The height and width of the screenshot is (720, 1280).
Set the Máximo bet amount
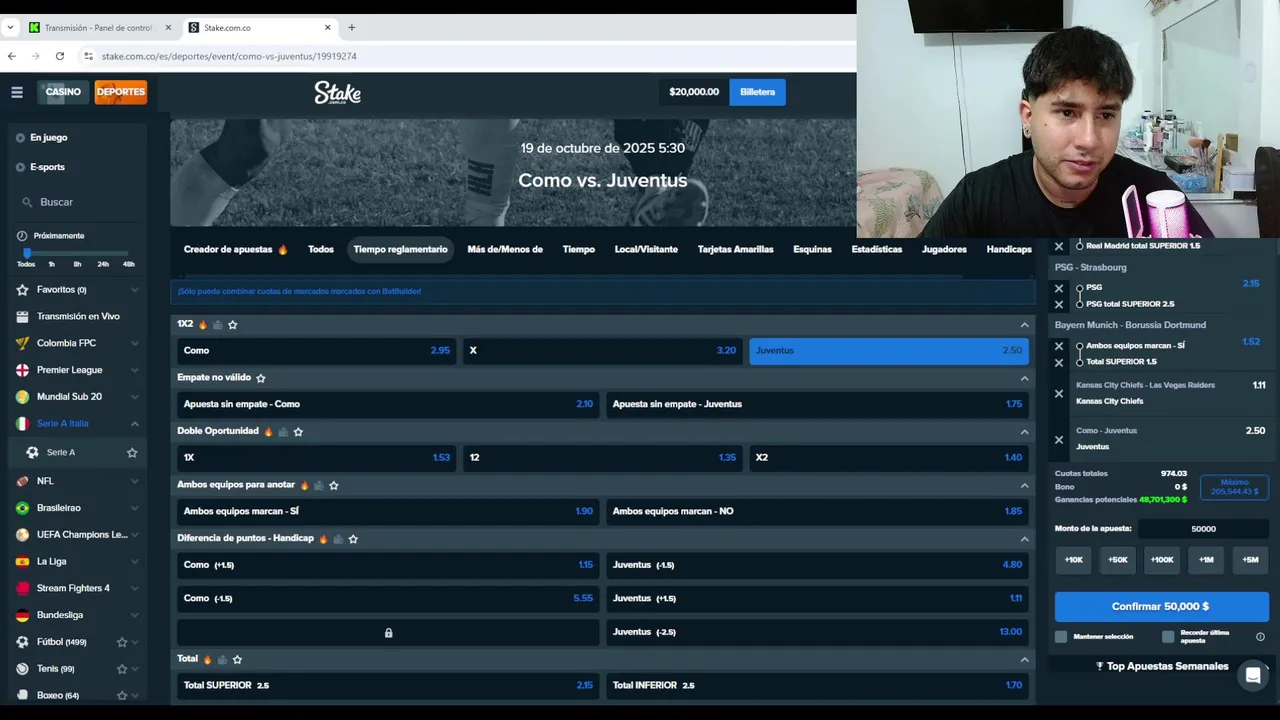[x=1234, y=487]
